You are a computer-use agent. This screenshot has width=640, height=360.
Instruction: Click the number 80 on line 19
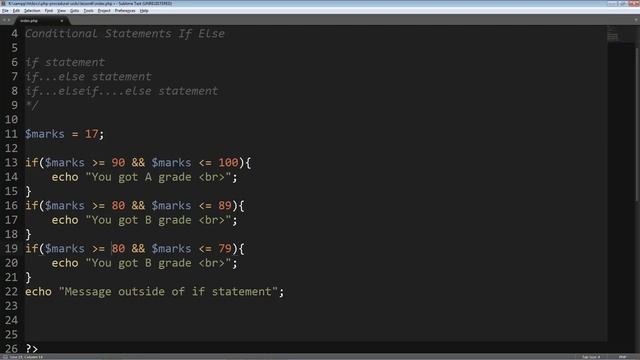pos(118,249)
